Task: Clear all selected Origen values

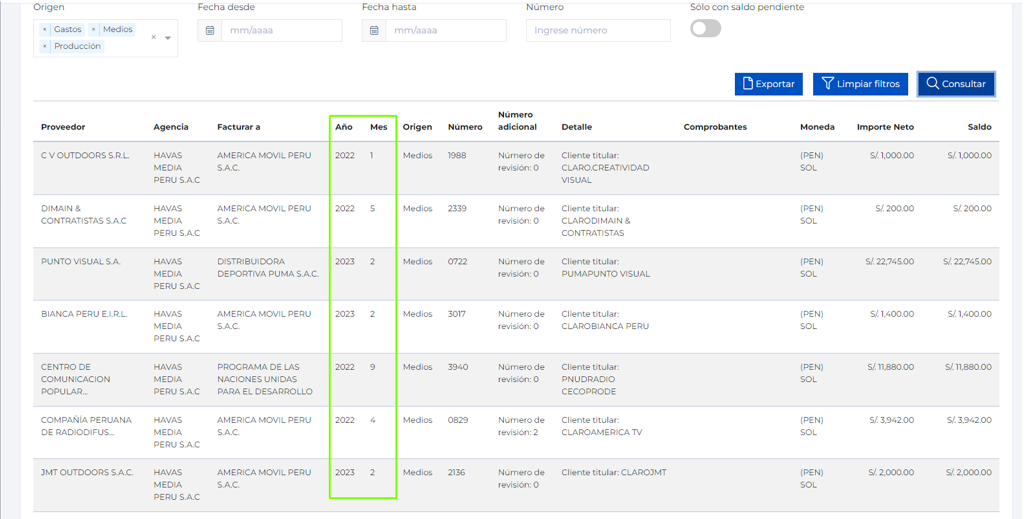Action: click(x=154, y=37)
